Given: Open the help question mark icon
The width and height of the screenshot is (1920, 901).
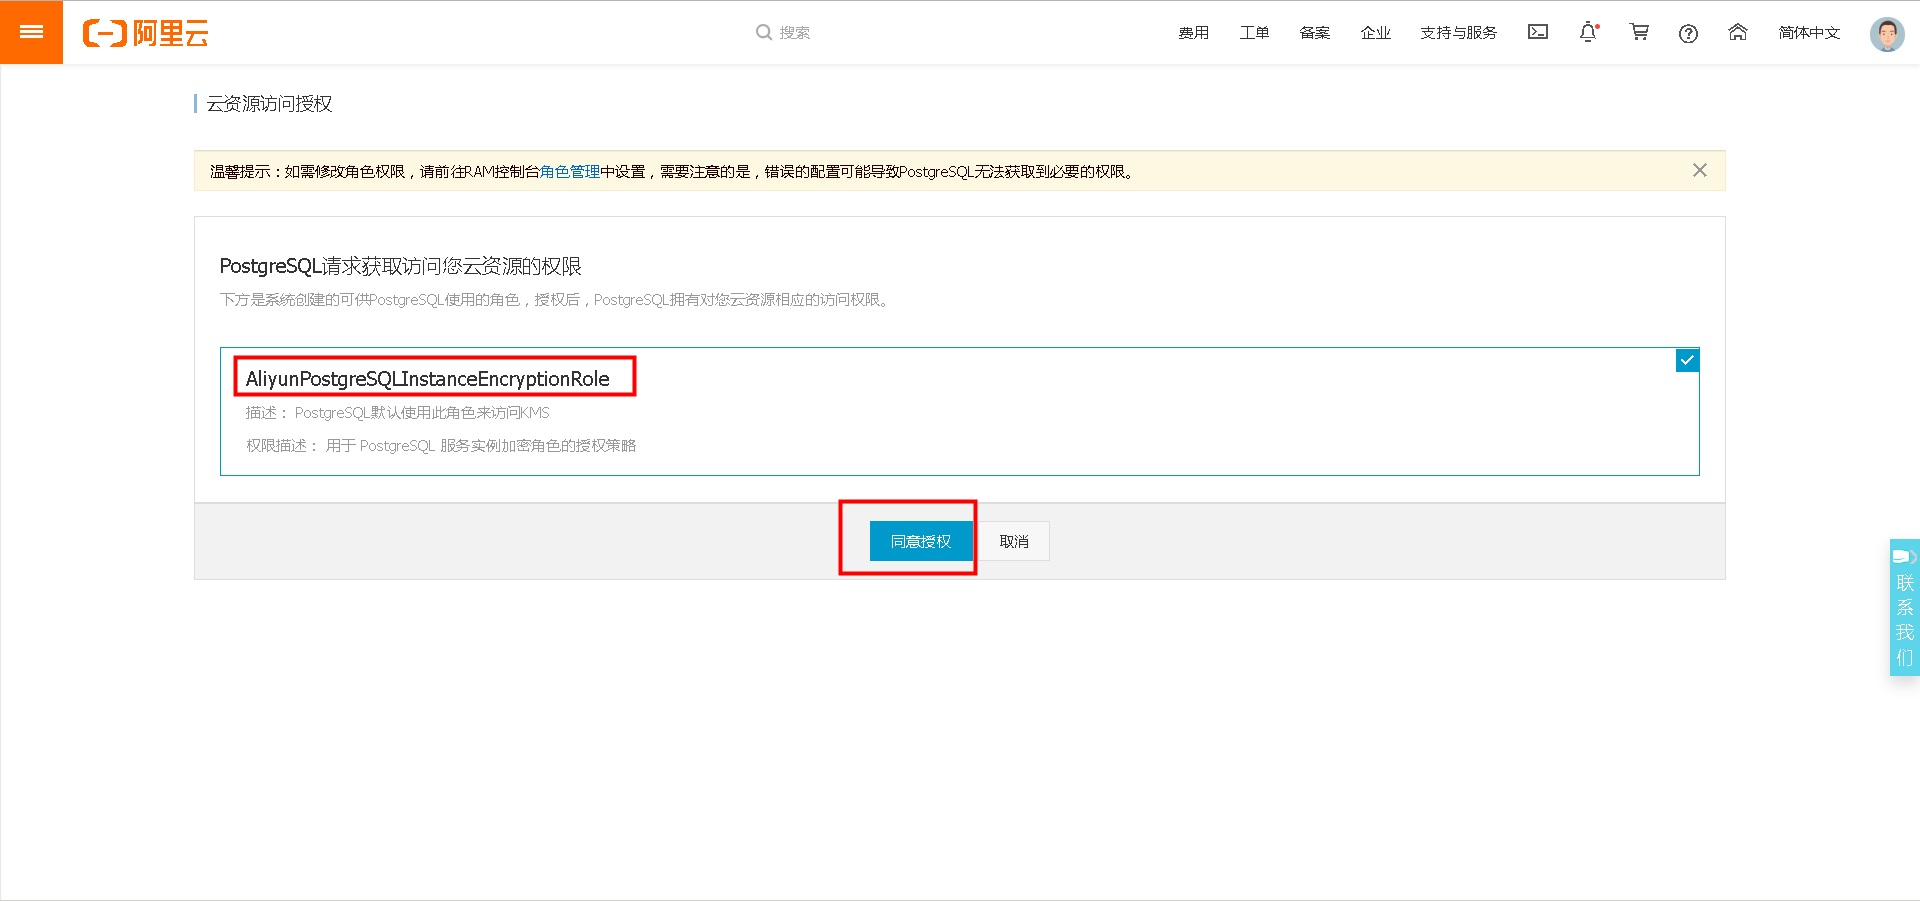Looking at the screenshot, I should 1688,33.
